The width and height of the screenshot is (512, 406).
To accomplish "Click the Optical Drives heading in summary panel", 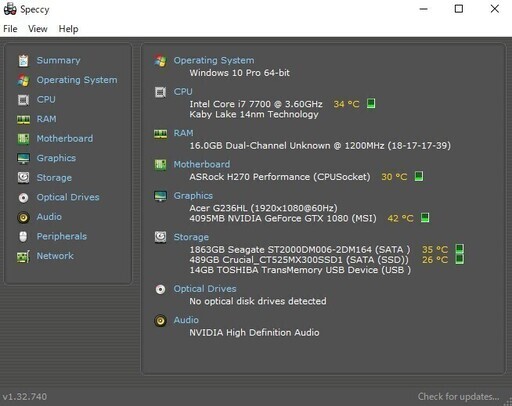I will click(x=205, y=289).
